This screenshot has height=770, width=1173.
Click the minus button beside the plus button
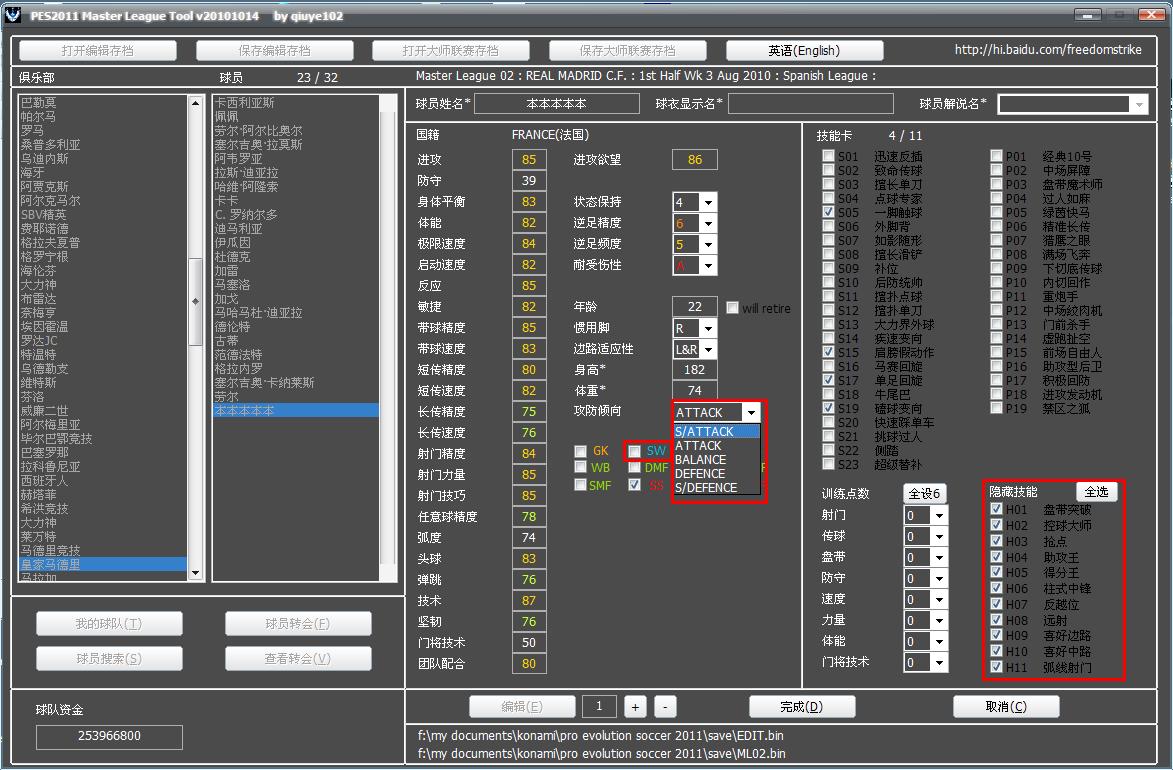[x=666, y=706]
